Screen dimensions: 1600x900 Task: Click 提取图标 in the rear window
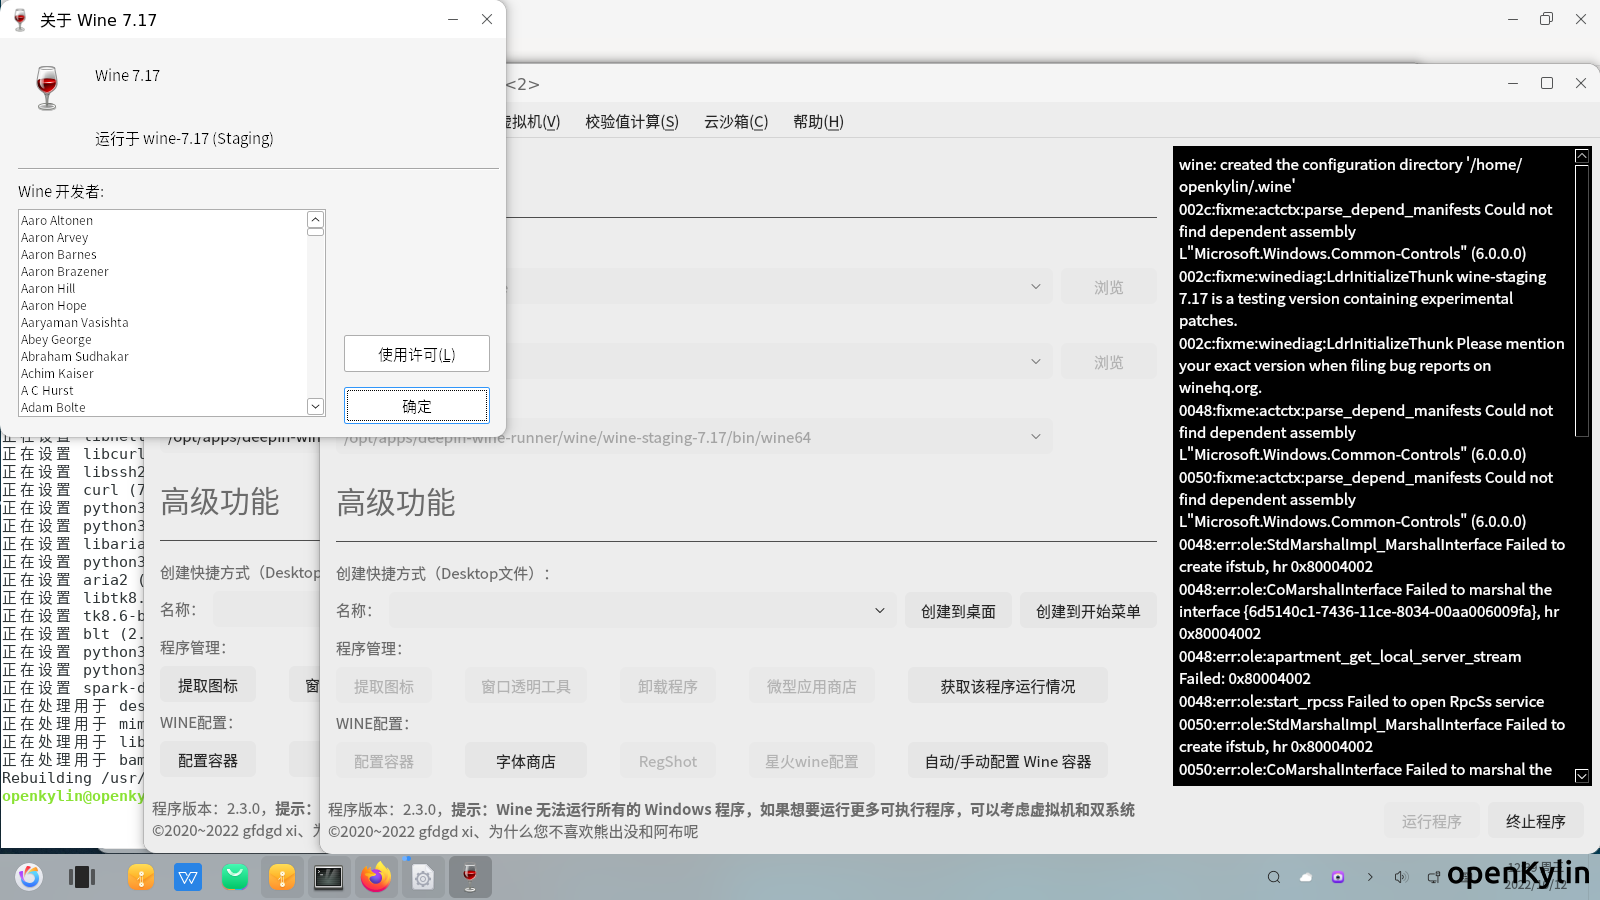[208, 685]
